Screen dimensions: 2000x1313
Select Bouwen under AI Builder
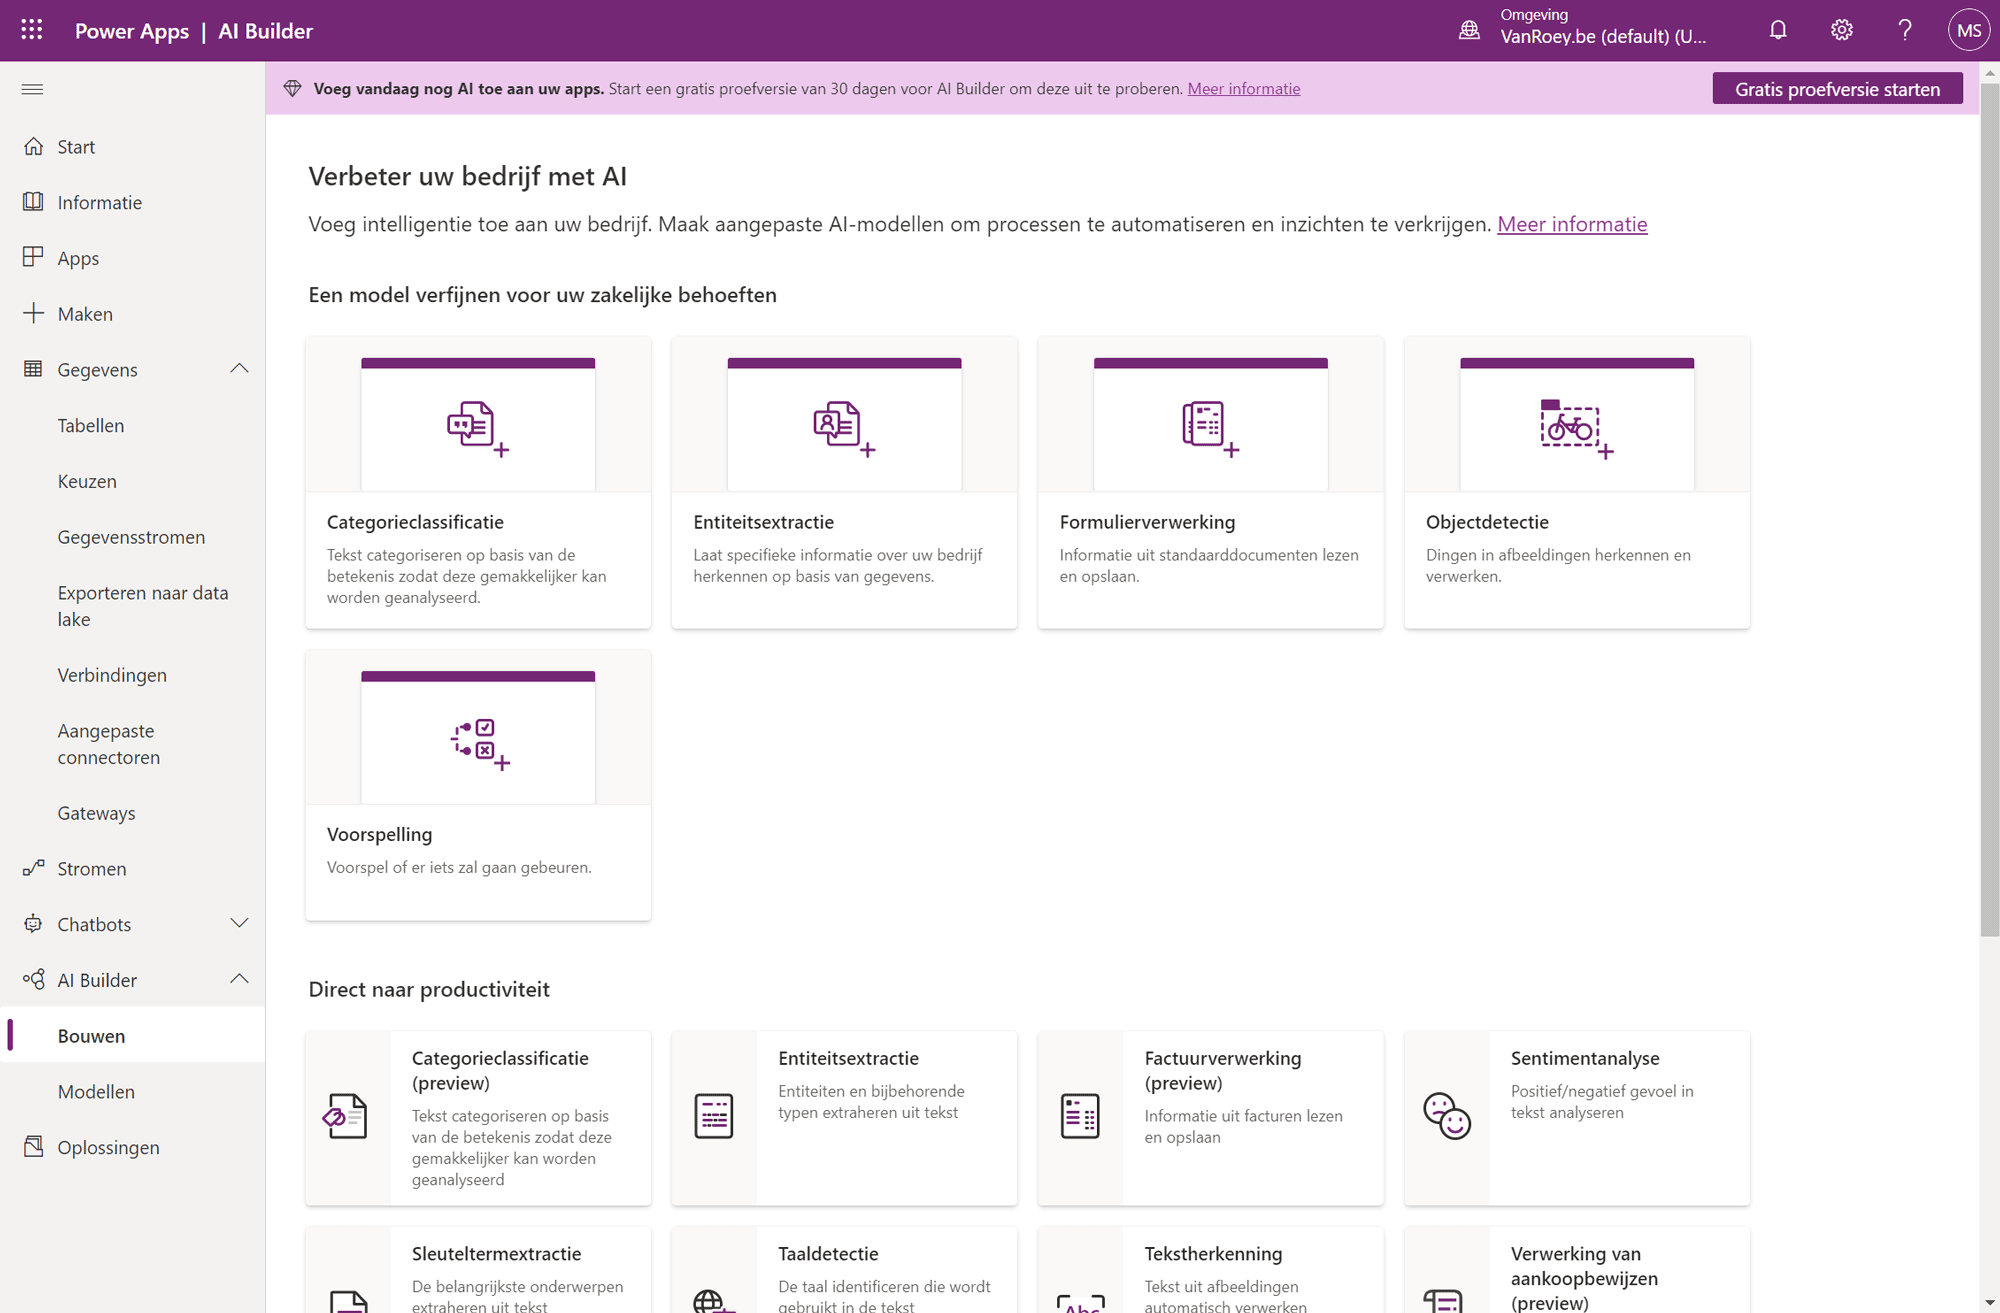(132, 1036)
